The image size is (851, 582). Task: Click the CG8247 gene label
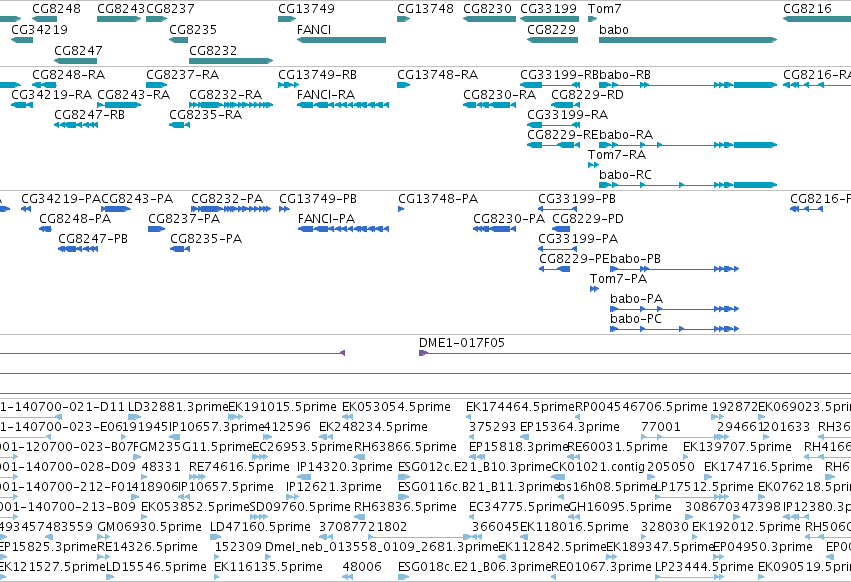pyautogui.click(x=78, y=50)
